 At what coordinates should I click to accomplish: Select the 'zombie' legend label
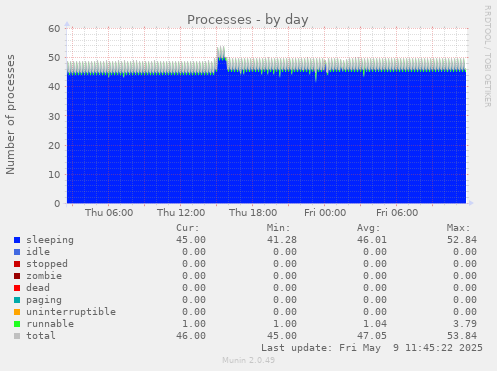(44, 276)
